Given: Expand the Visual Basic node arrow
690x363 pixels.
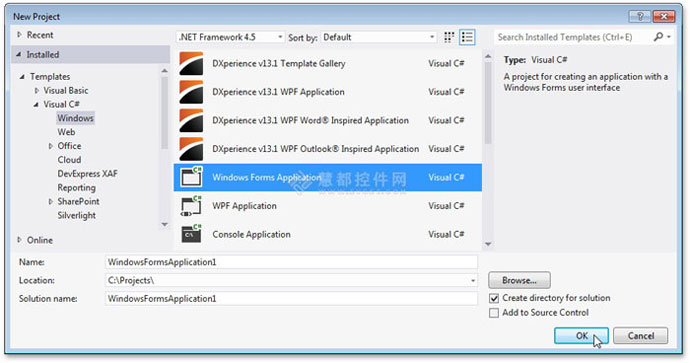Looking at the screenshot, I should click(37, 91).
